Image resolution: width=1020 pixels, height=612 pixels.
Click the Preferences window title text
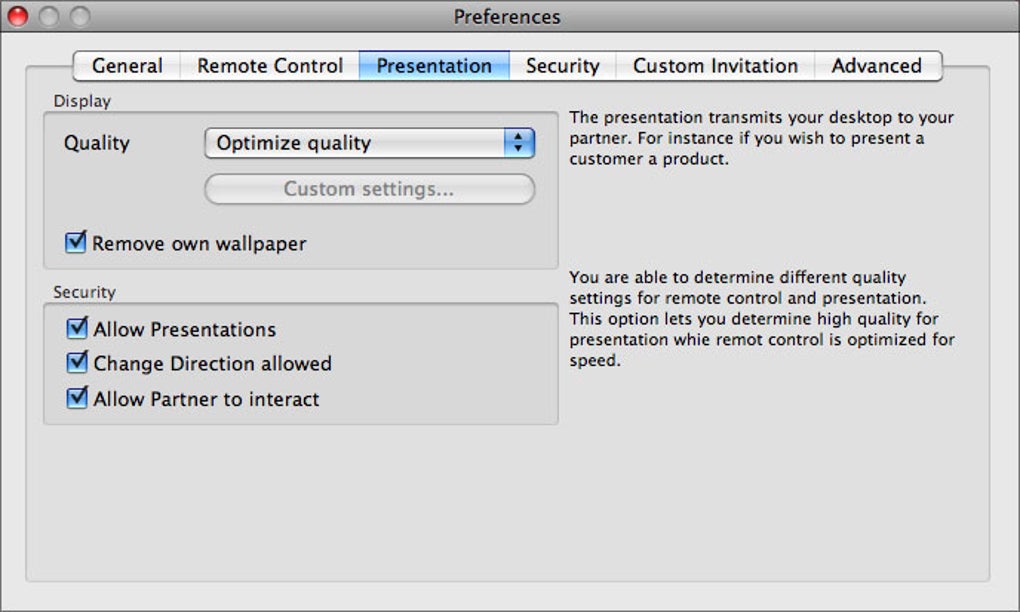pos(507,17)
